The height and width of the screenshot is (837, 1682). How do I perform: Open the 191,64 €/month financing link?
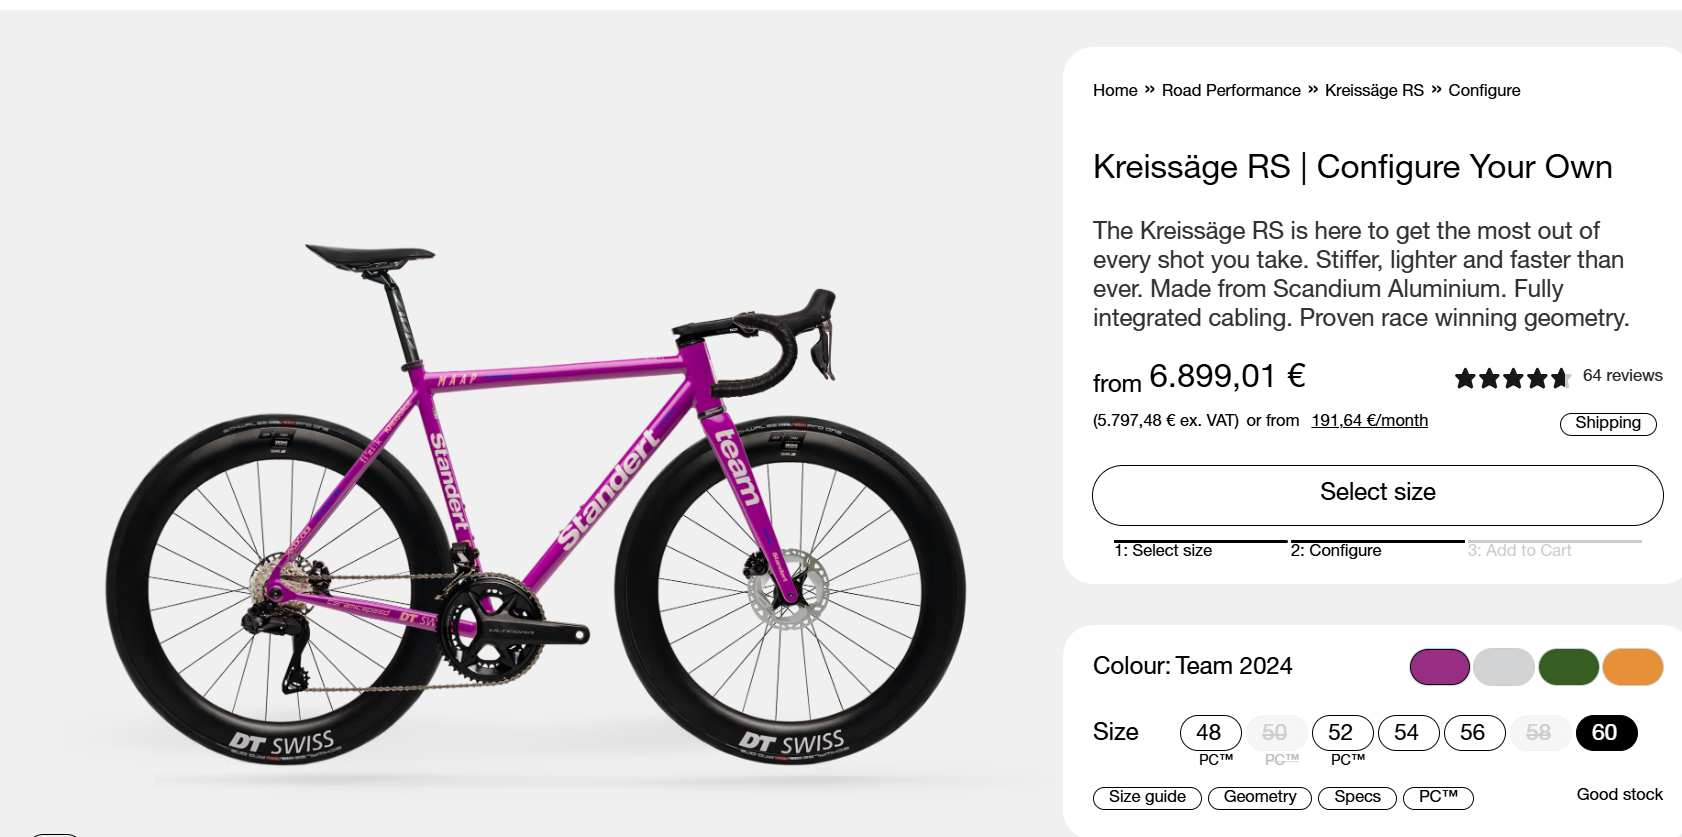pyautogui.click(x=1369, y=421)
